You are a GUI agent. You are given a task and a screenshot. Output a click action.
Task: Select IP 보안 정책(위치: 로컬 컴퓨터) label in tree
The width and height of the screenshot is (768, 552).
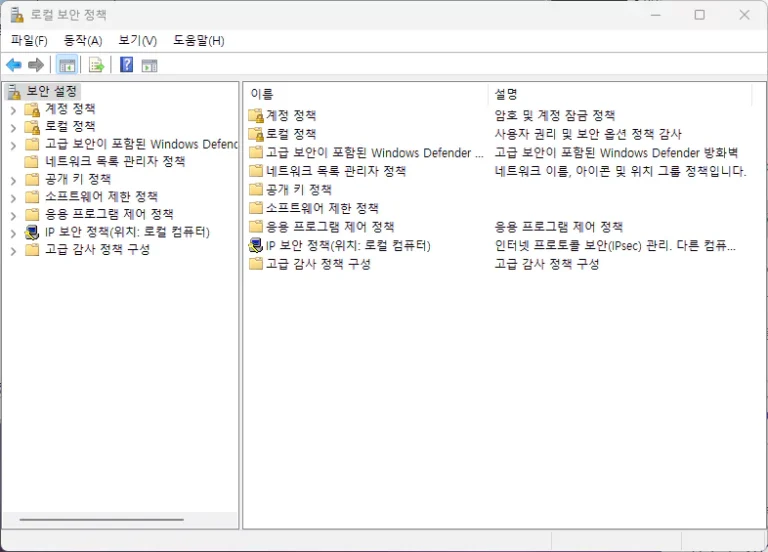tap(127, 232)
